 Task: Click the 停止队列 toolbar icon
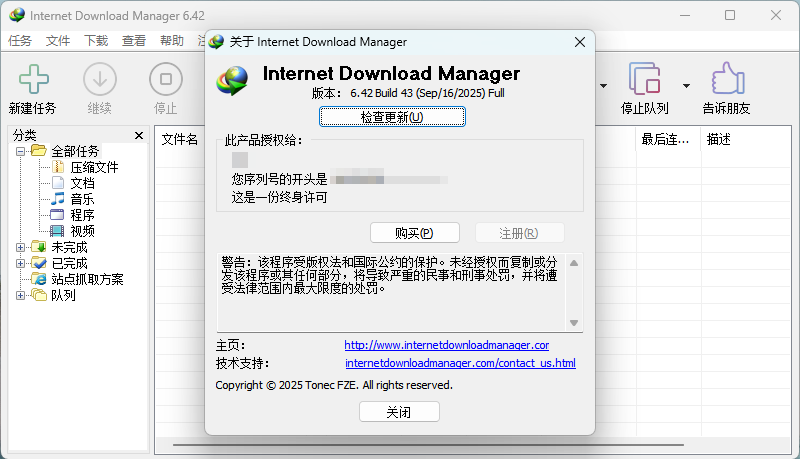(x=645, y=79)
